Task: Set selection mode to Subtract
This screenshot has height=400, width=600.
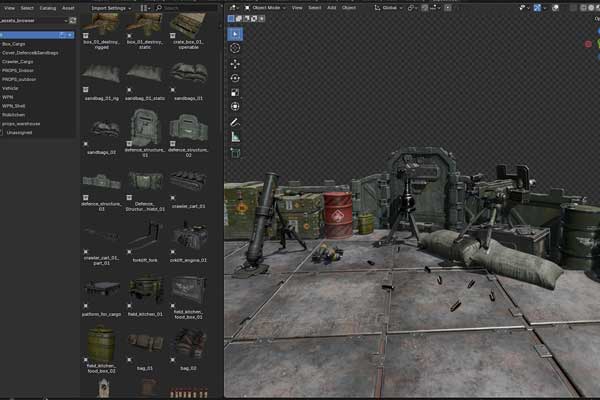Action: (246, 18)
